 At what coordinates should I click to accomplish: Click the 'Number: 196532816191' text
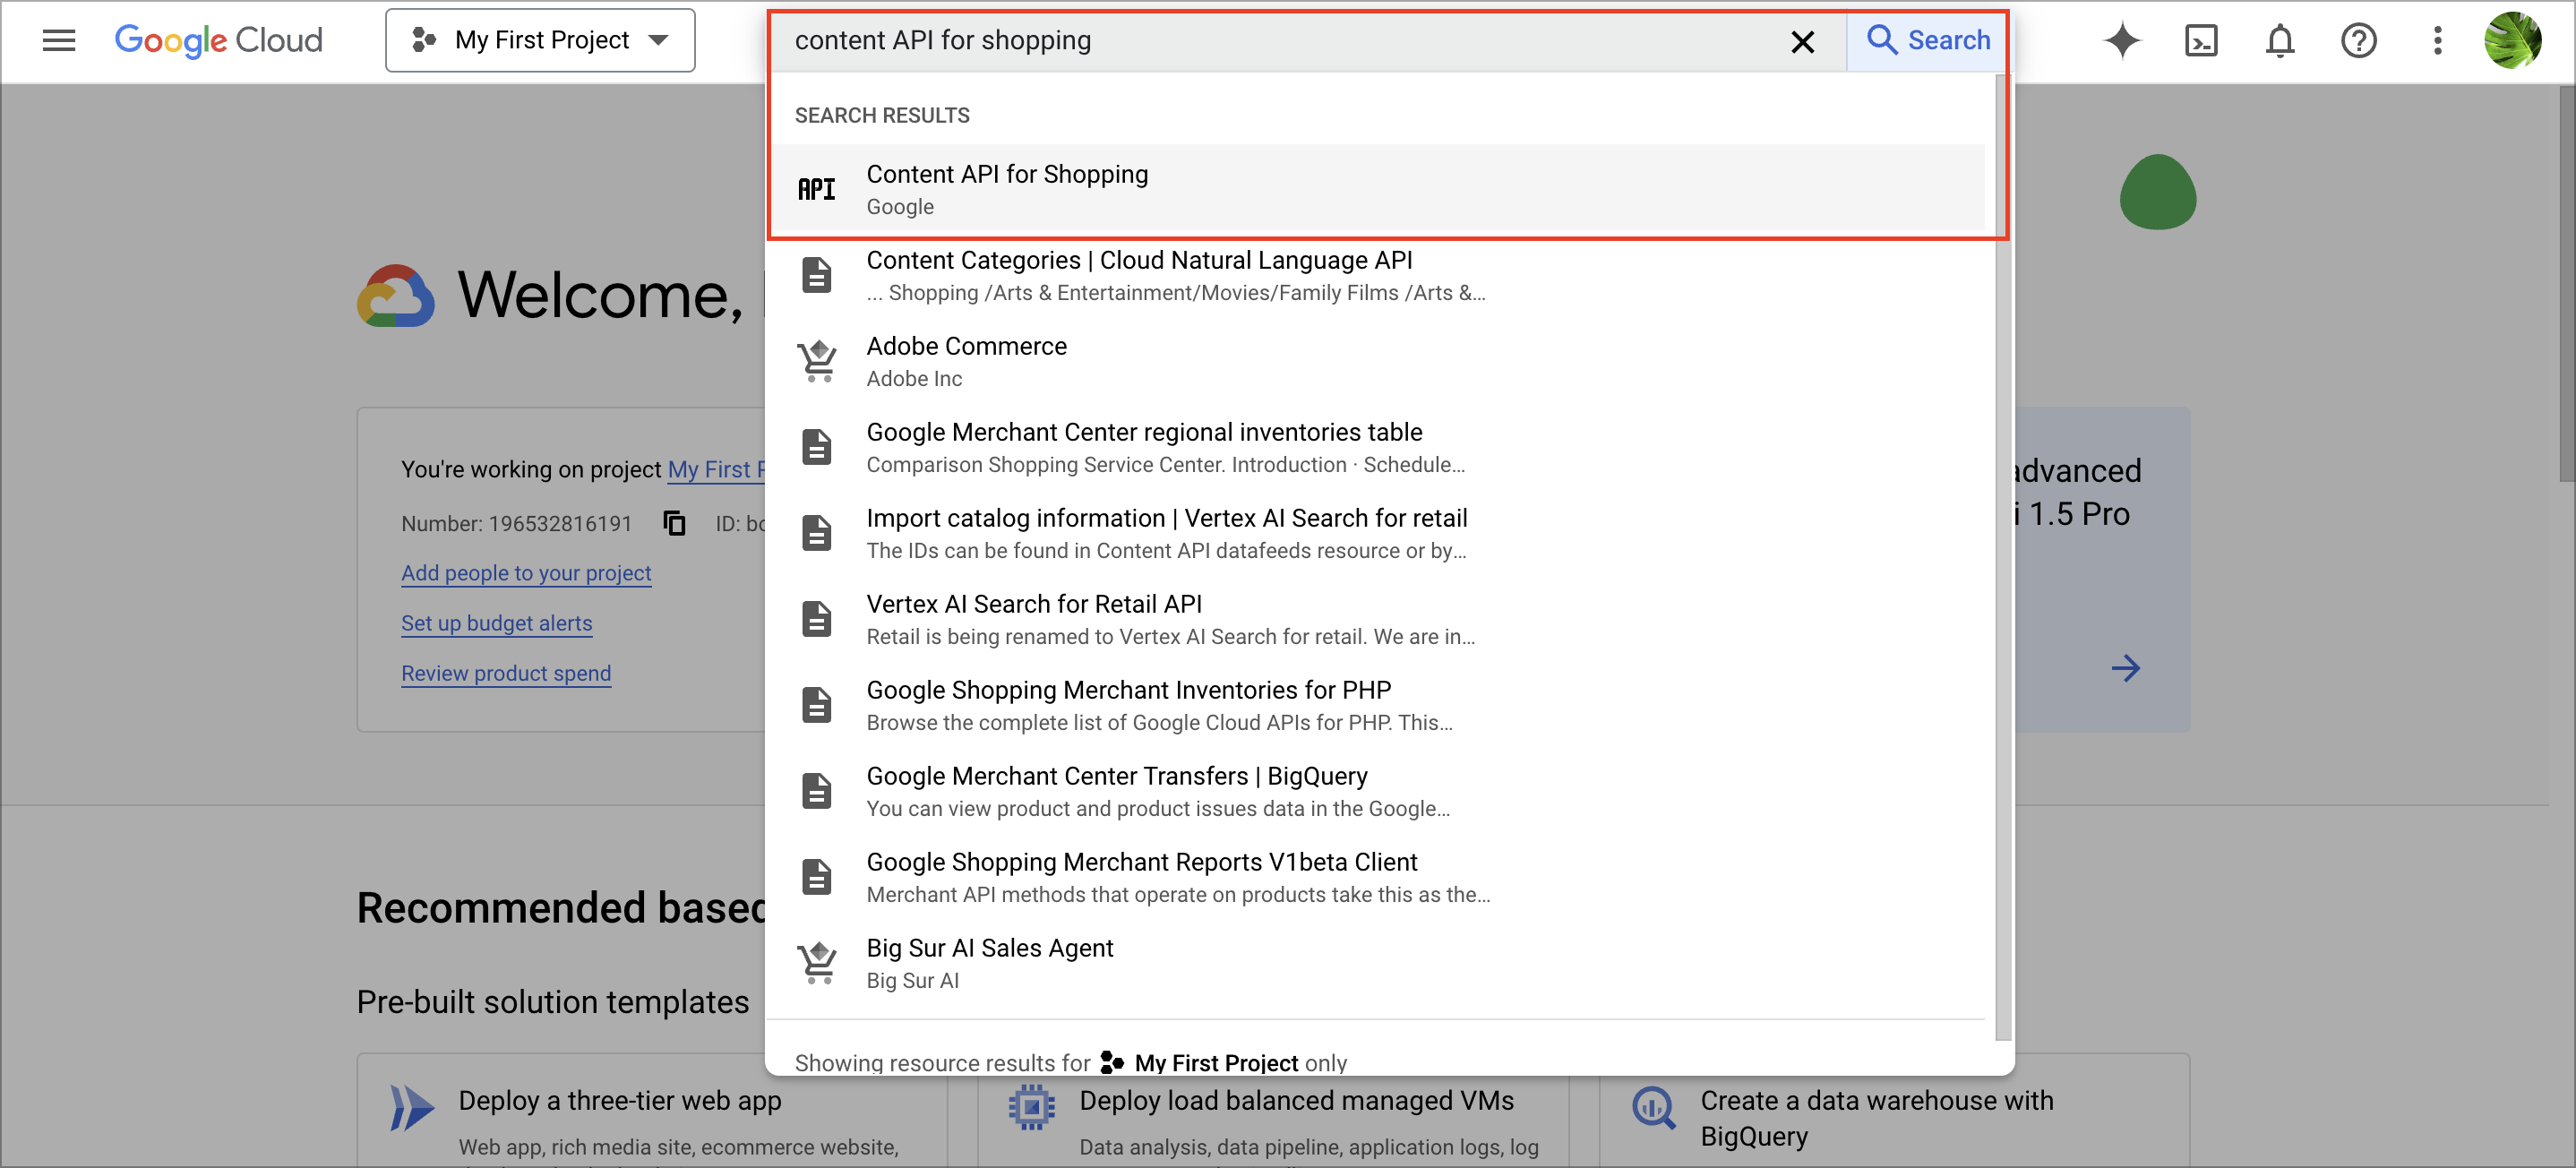516,523
